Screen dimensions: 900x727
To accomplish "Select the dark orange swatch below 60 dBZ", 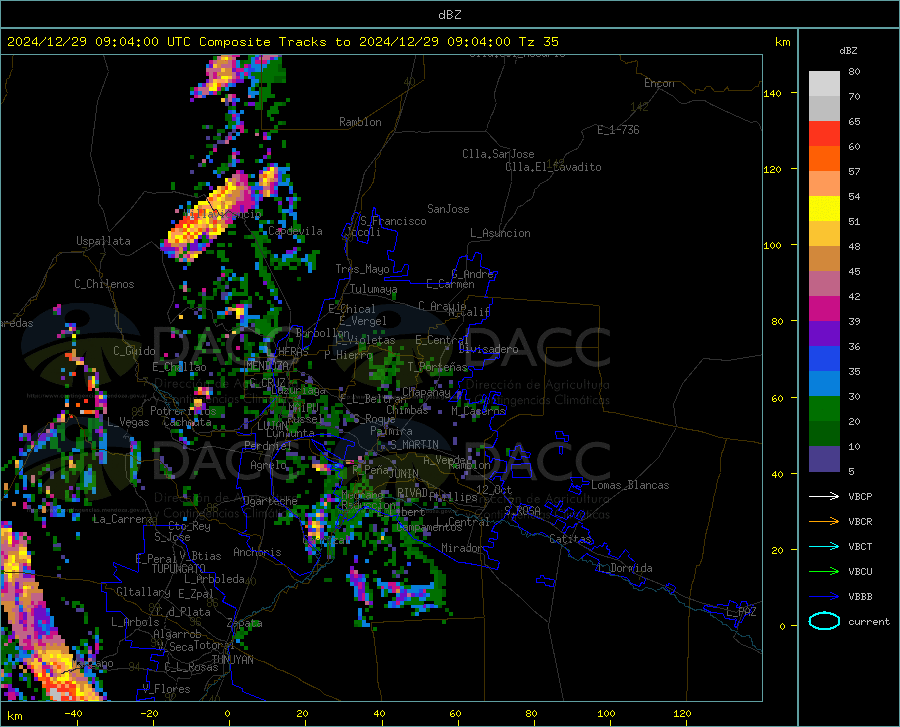I will pos(824,159).
